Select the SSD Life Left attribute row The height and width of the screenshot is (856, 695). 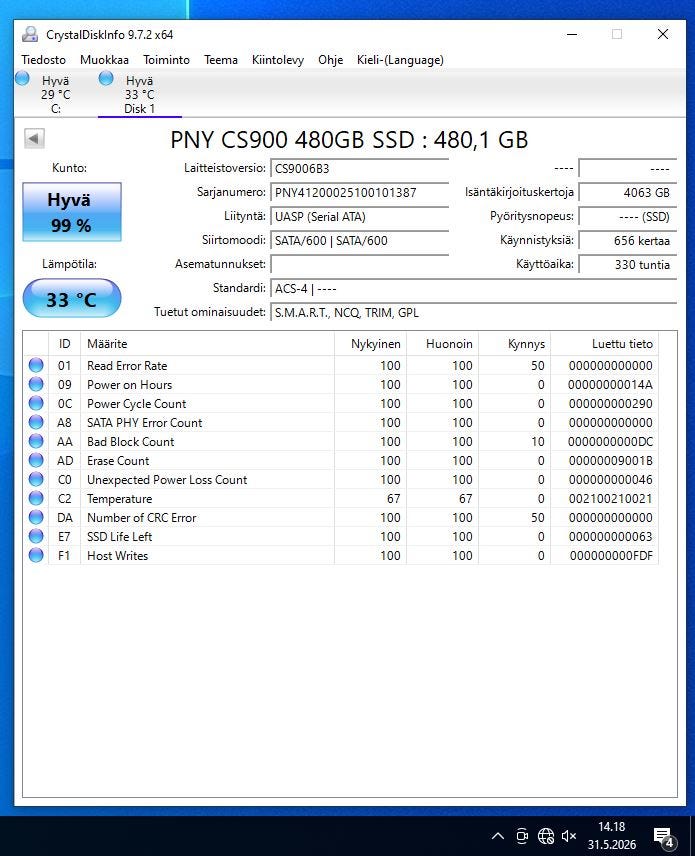(x=341, y=536)
